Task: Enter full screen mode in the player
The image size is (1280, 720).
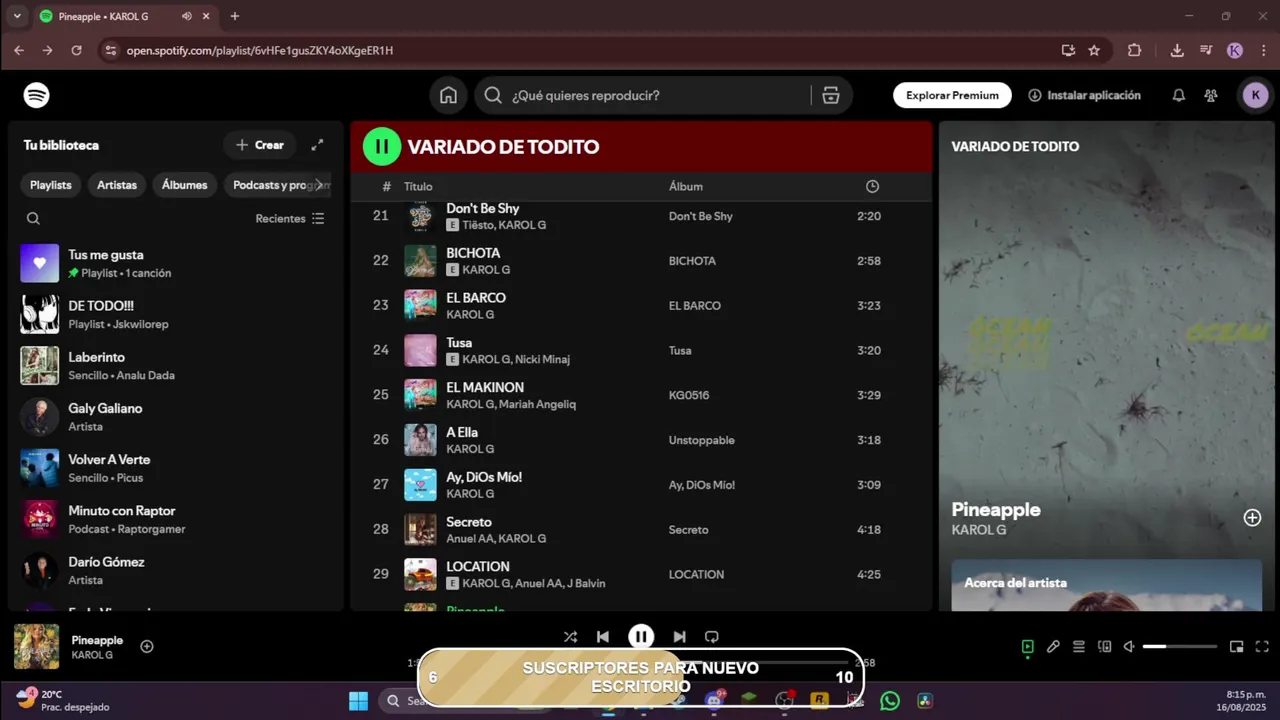Action: (1262, 646)
